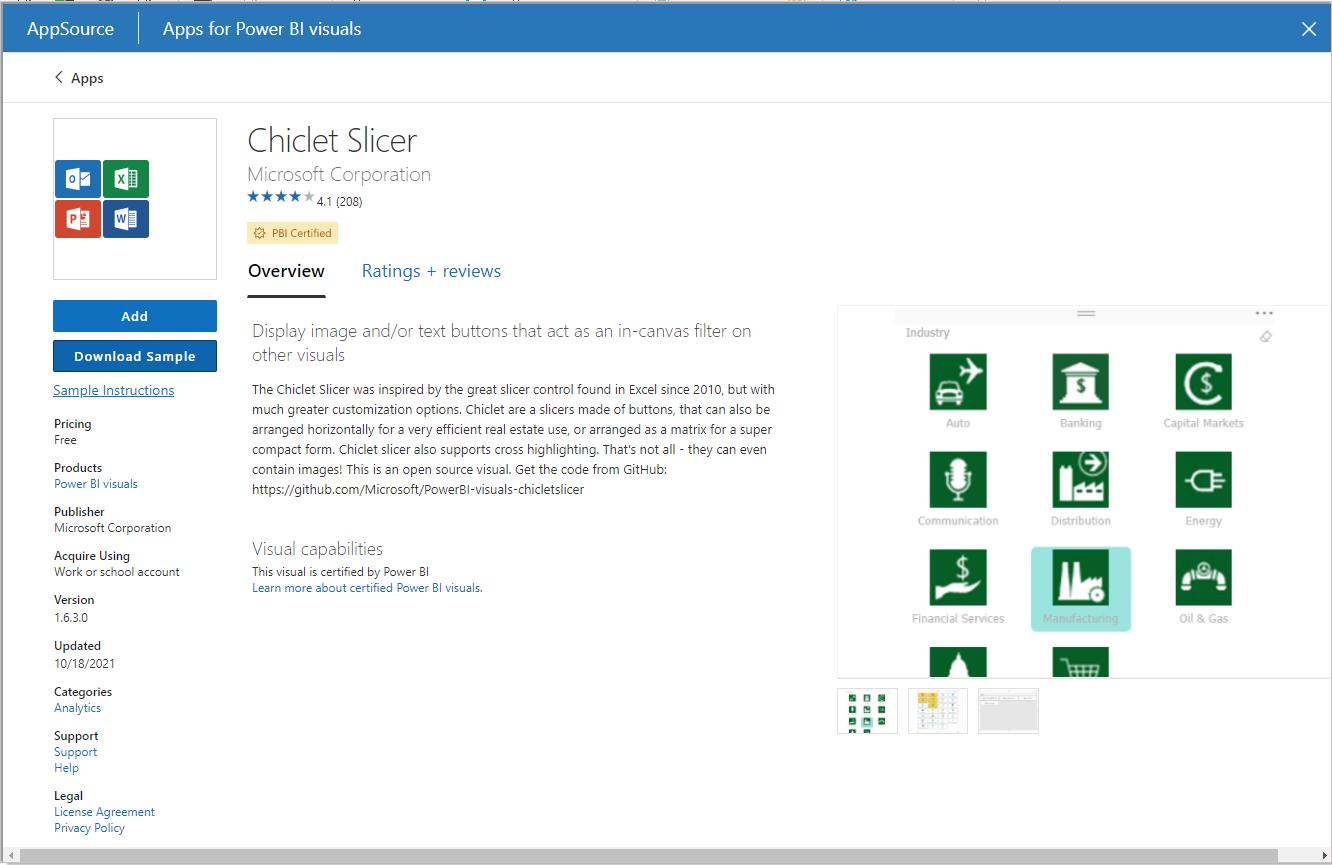The height and width of the screenshot is (865, 1332).
Task: Click the Energy plug icon
Action: click(1203, 479)
